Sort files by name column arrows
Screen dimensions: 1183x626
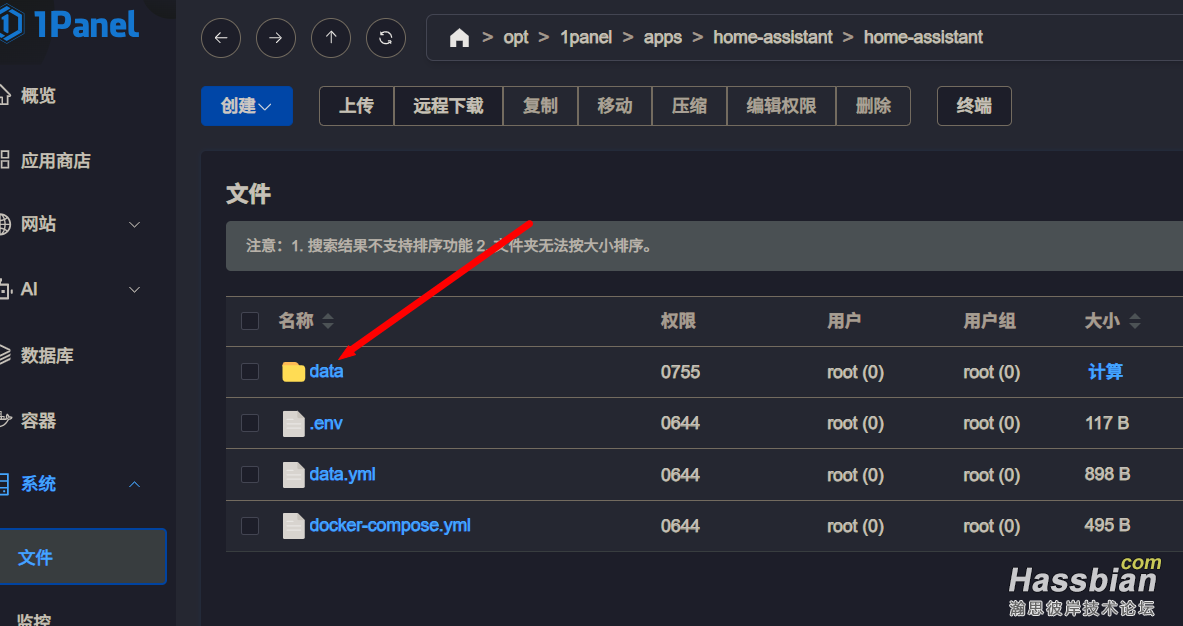tap(327, 321)
